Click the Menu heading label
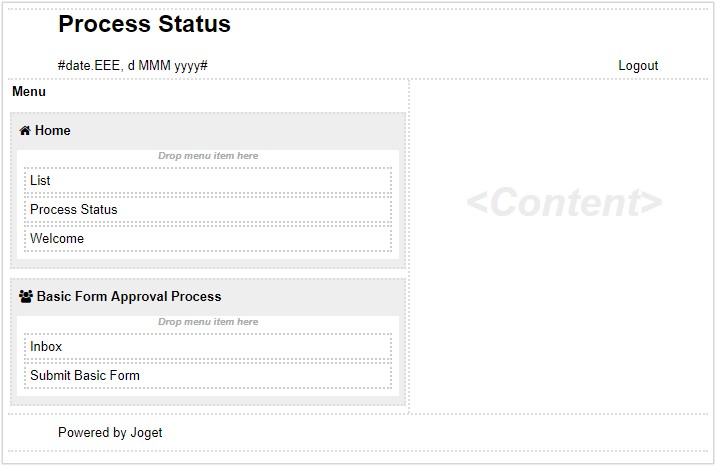Viewport: 715px width, 466px height. pos(29,92)
